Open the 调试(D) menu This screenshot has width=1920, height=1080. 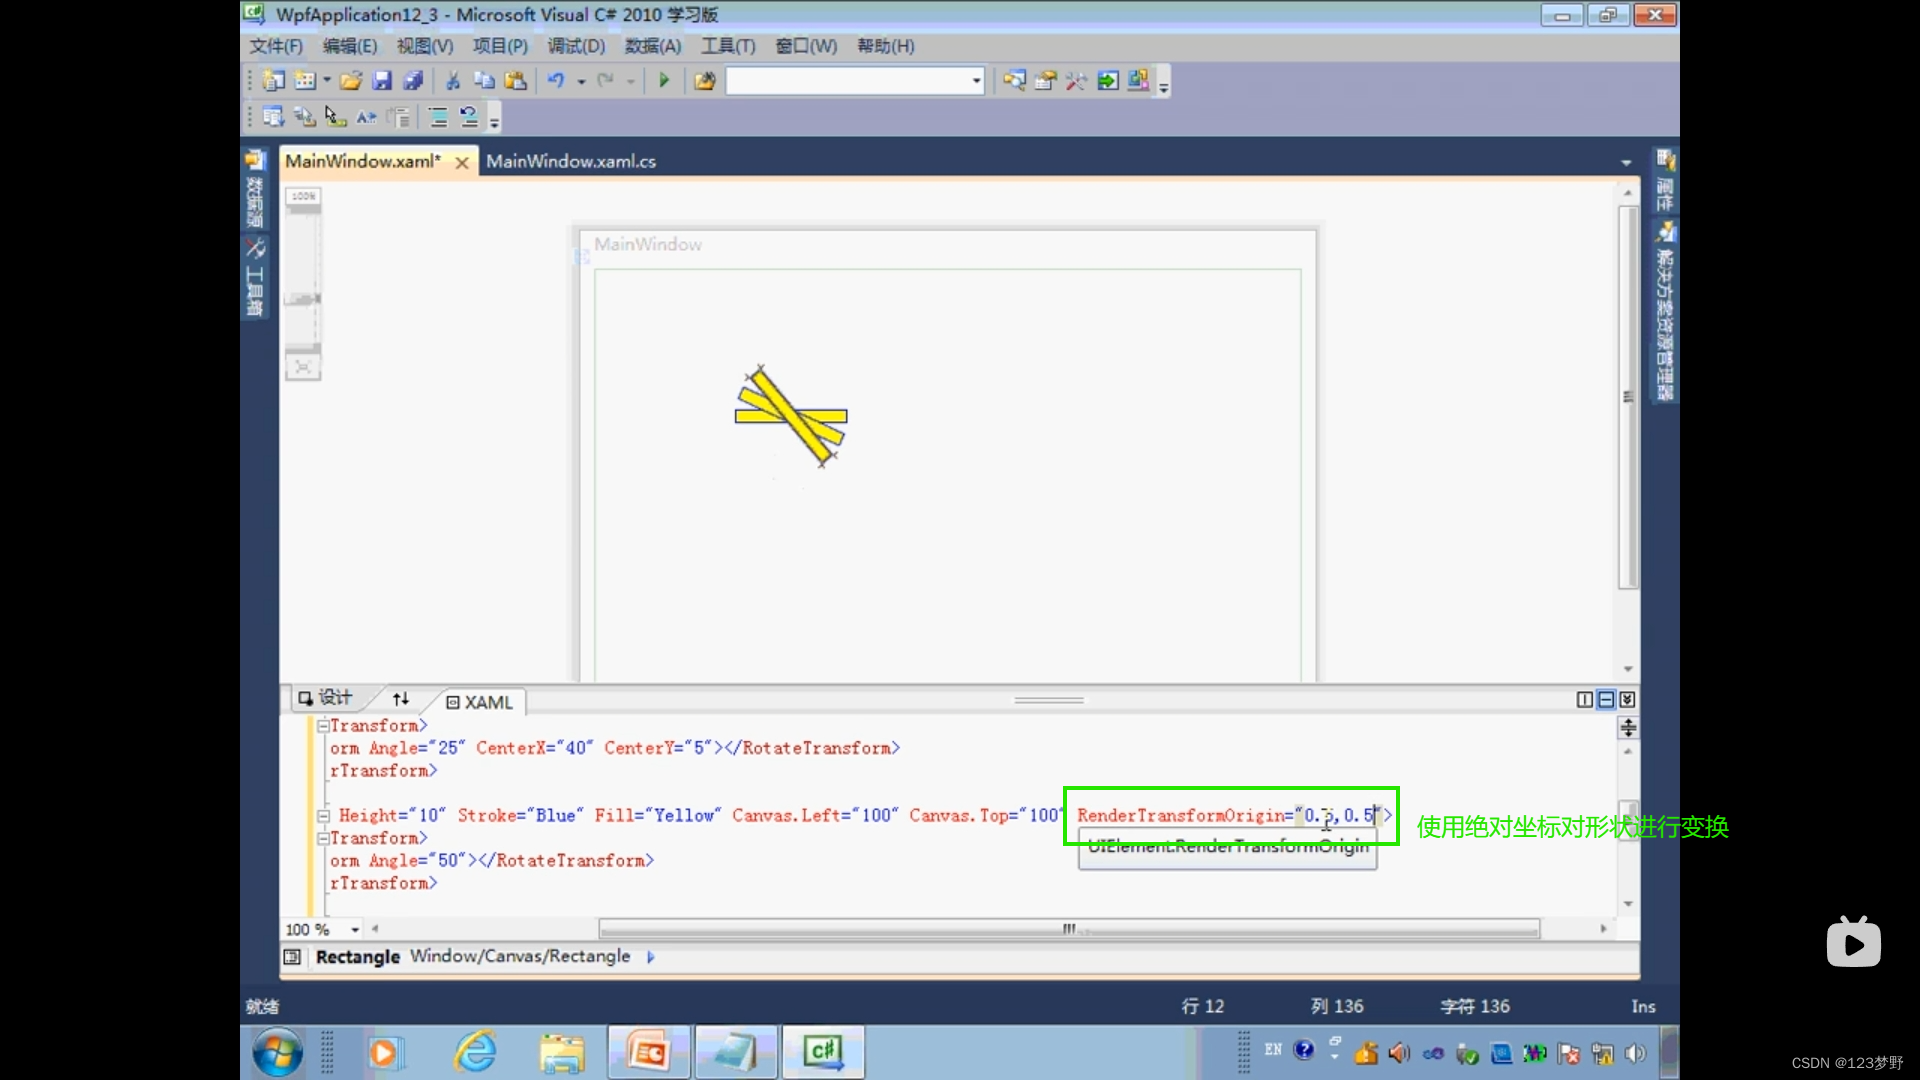576,46
